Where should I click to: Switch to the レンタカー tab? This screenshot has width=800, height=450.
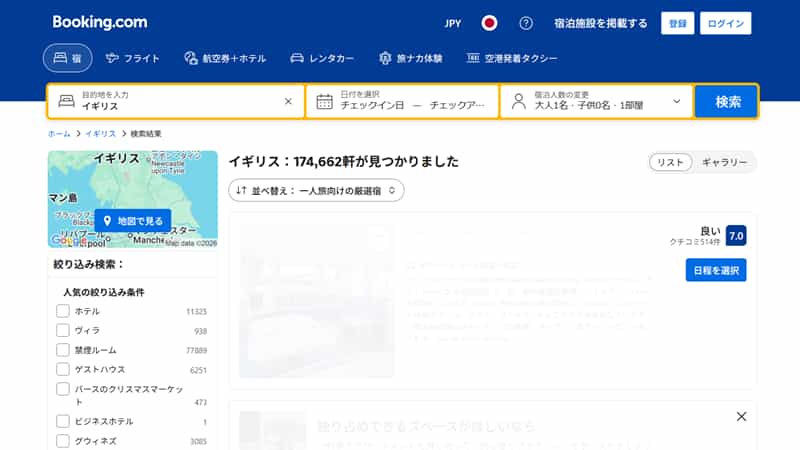point(322,58)
